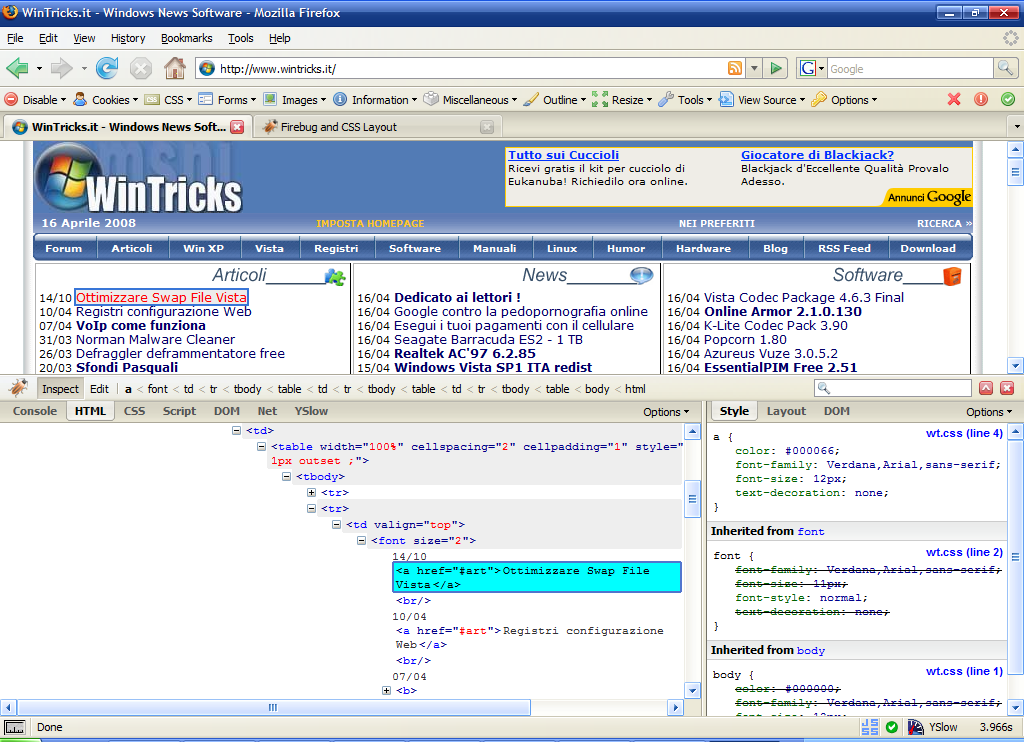Switch to the Firebug and CSS Layout tab
The height and width of the screenshot is (742, 1024).
point(378,127)
